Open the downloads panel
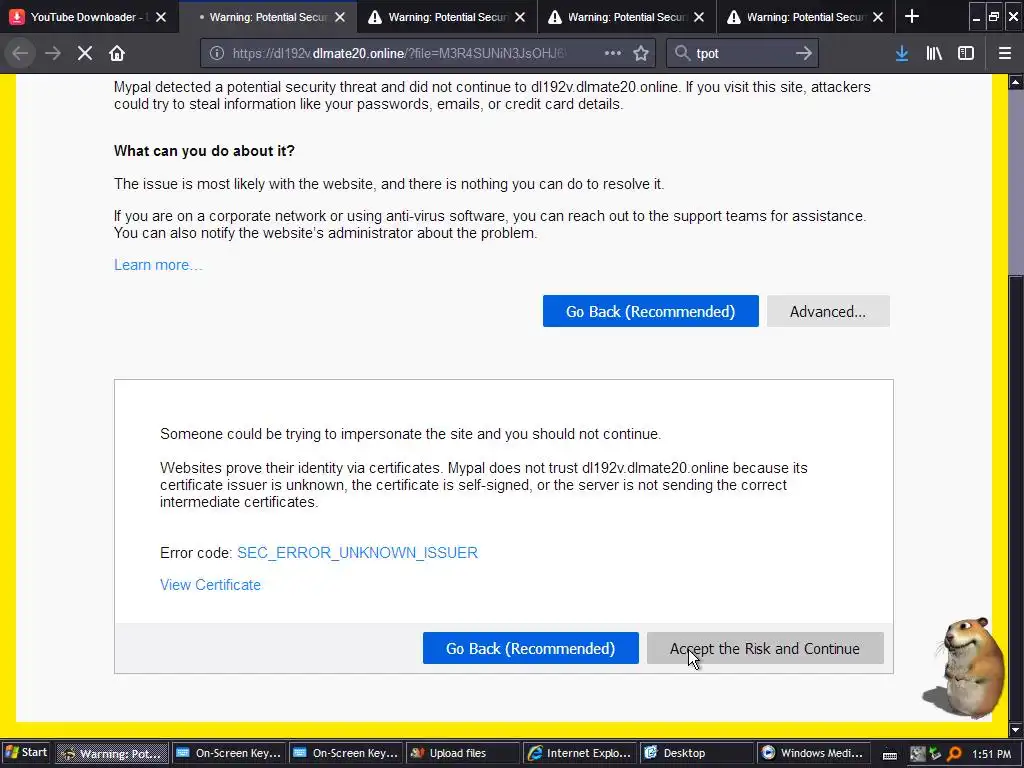The height and width of the screenshot is (768, 1024). tap(902, 54)
